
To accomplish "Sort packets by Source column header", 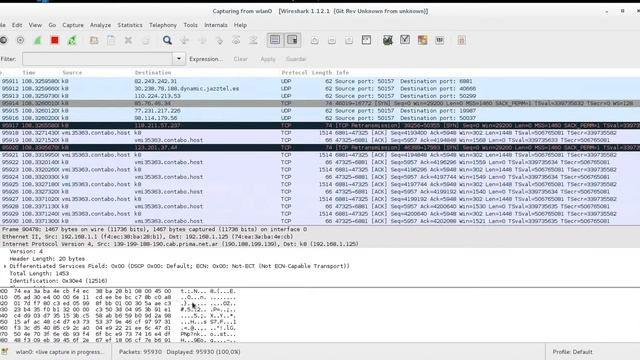I will (x=72, y=72).
